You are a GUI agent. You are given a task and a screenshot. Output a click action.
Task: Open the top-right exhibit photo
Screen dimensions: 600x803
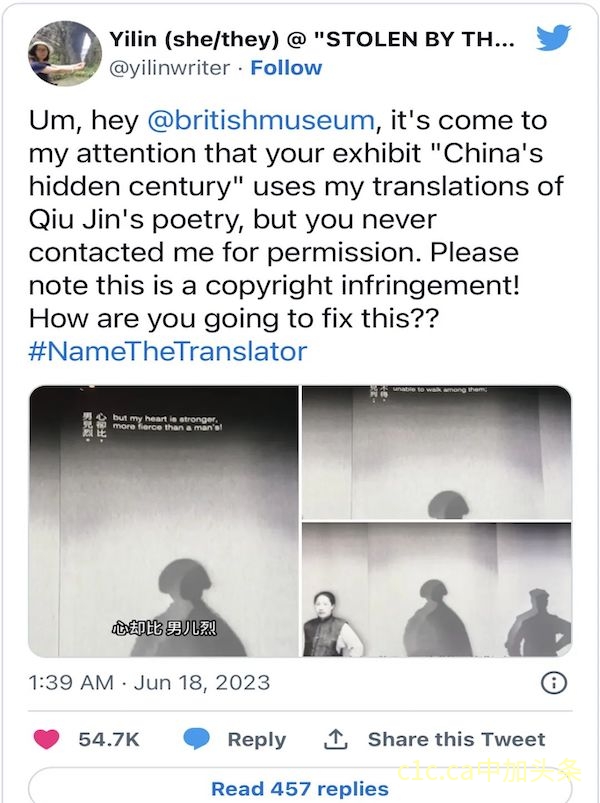pos(437,451)
